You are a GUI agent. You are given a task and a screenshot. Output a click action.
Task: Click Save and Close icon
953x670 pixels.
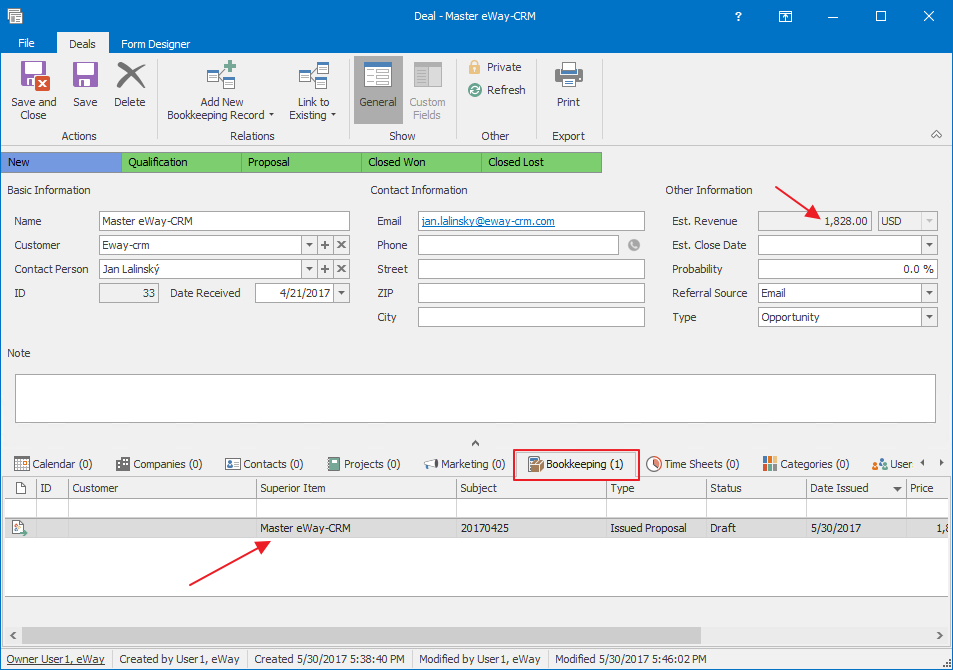click(x=34, y=75)
